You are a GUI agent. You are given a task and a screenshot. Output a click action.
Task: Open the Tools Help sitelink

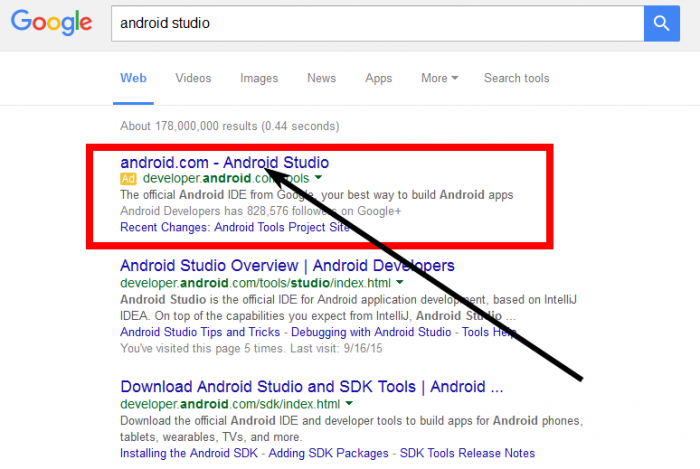(x=489, y=332)
